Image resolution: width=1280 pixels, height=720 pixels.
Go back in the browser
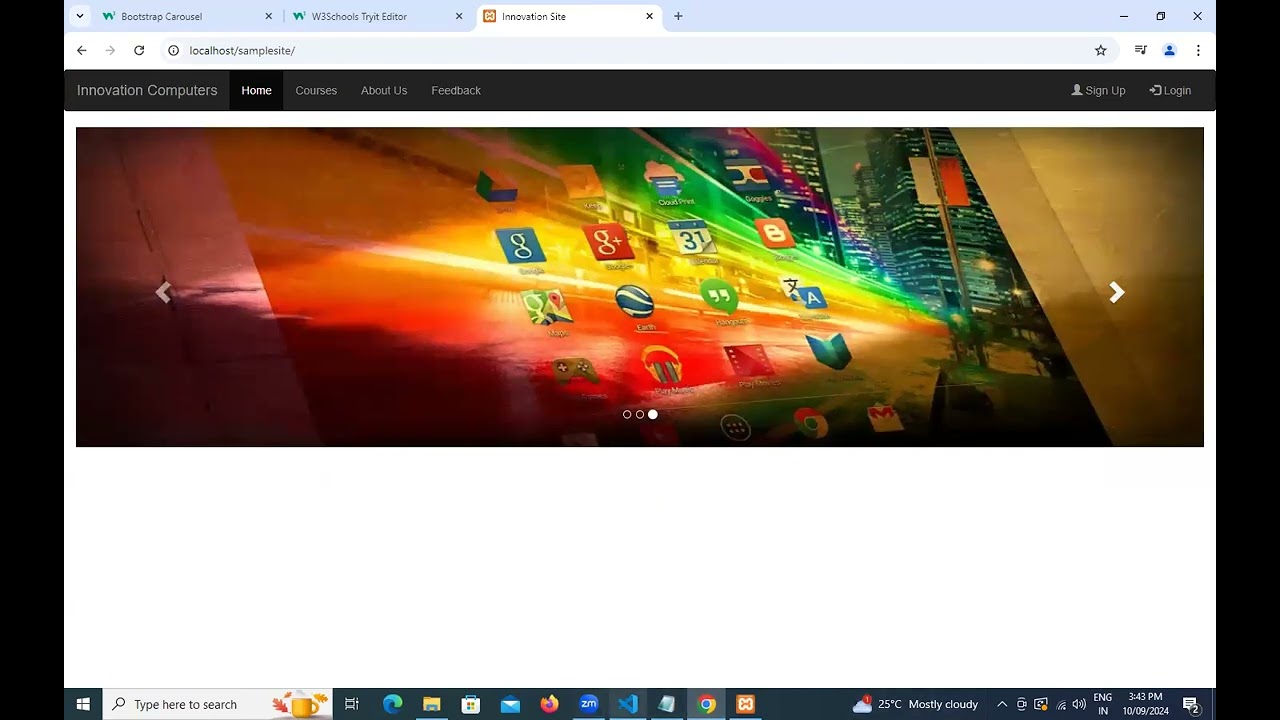pyautogui.click(x=82, y=50)
